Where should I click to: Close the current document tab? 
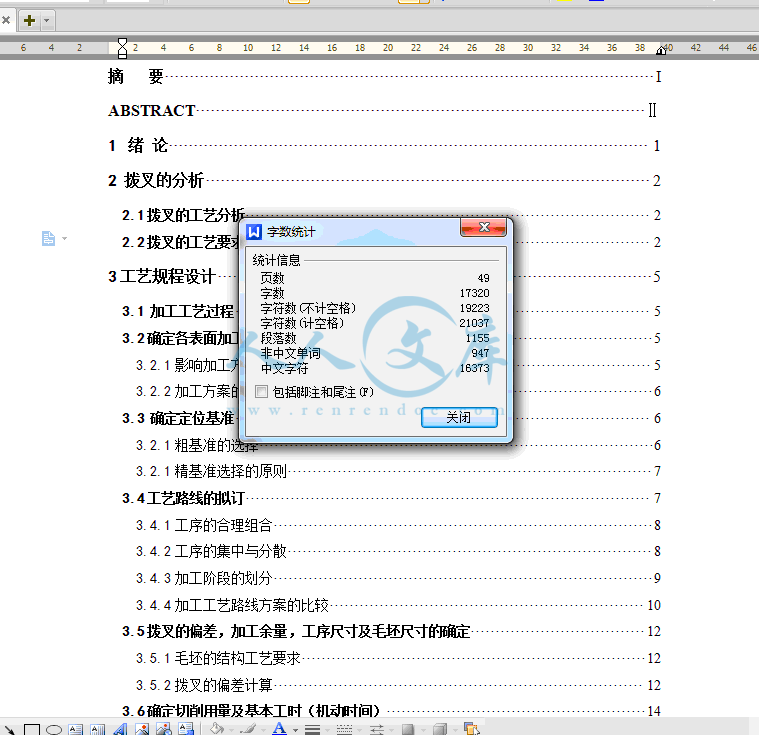(x=6, y=20)
